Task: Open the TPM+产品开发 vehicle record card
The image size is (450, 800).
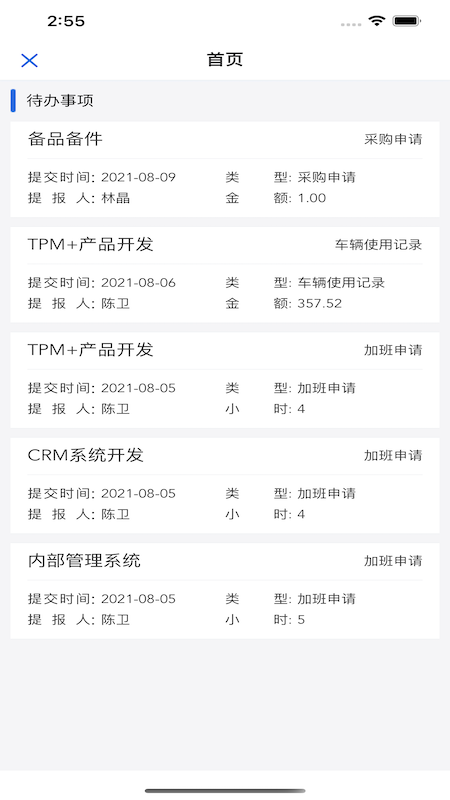Action: pos(224,275)
